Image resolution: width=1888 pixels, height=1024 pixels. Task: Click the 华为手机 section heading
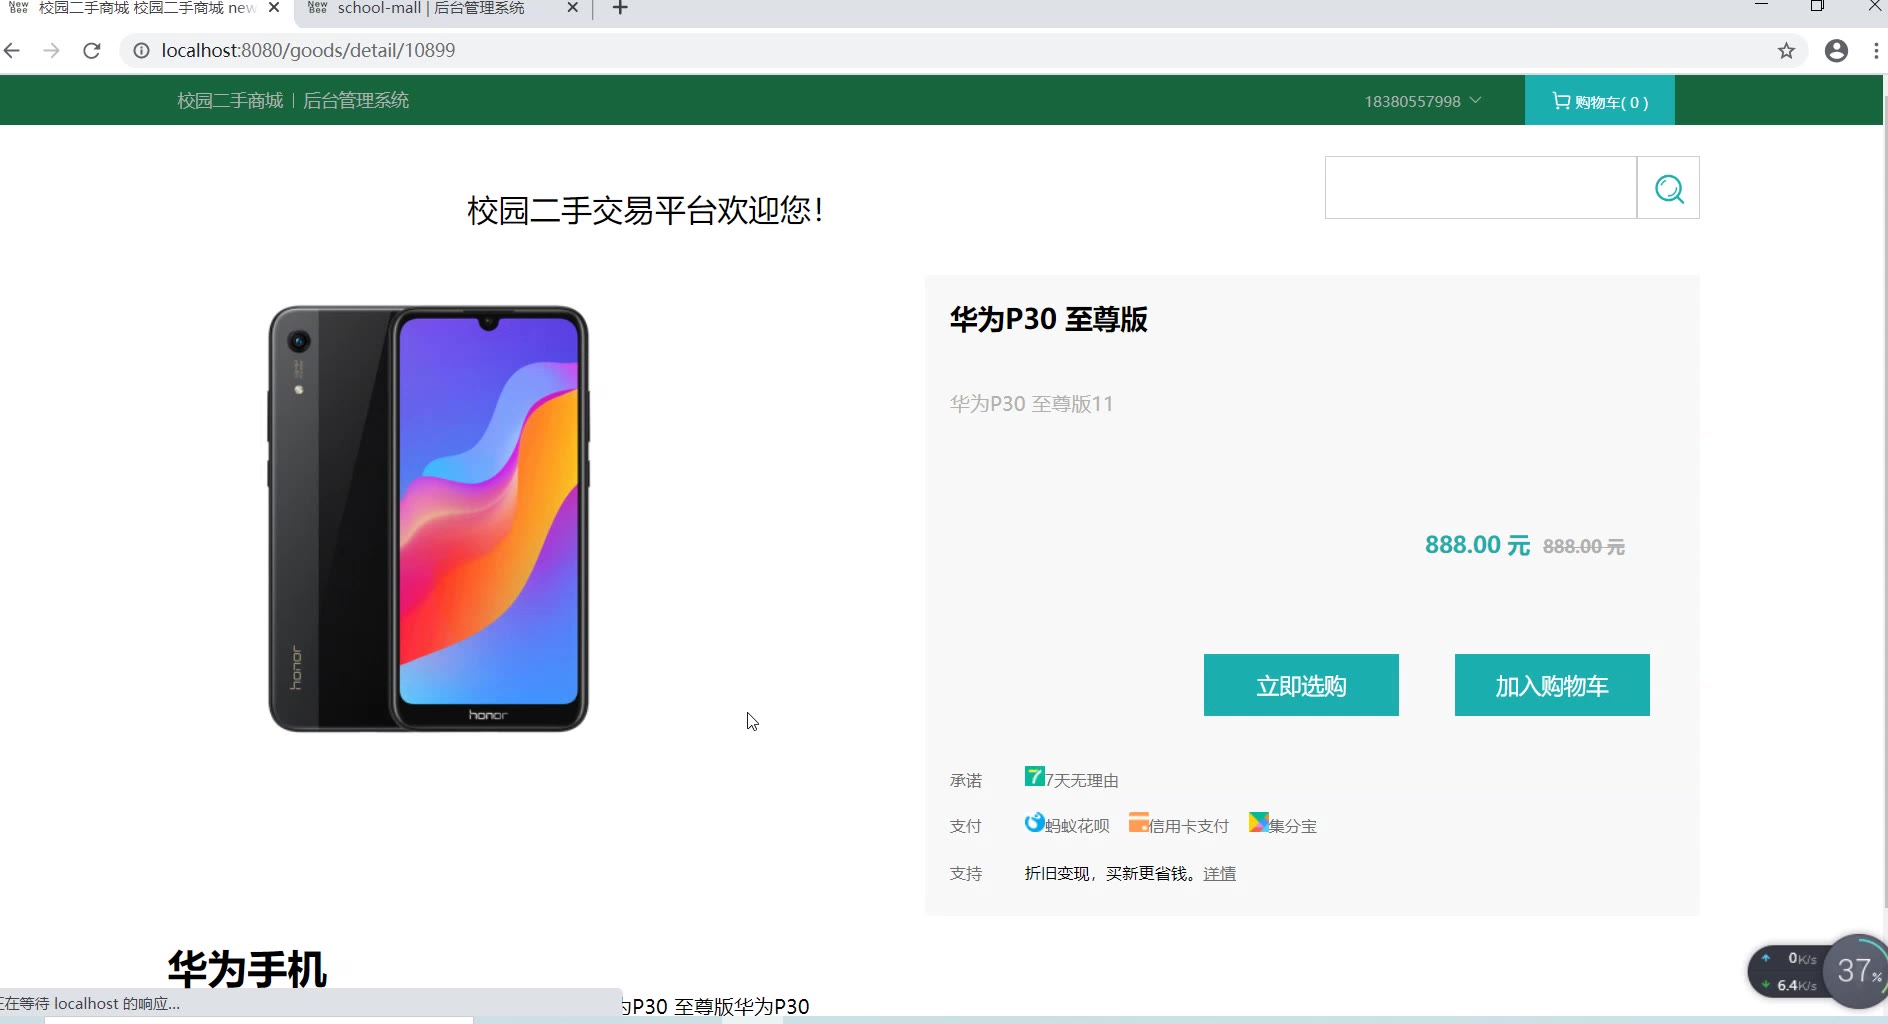[x=247, y=969]
